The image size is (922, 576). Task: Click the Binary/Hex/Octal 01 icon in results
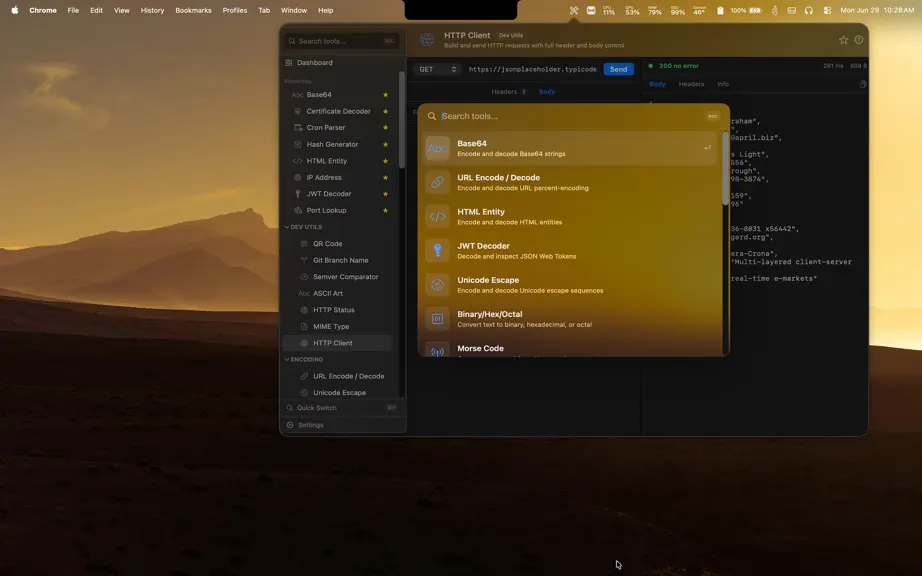click(437, 319)
